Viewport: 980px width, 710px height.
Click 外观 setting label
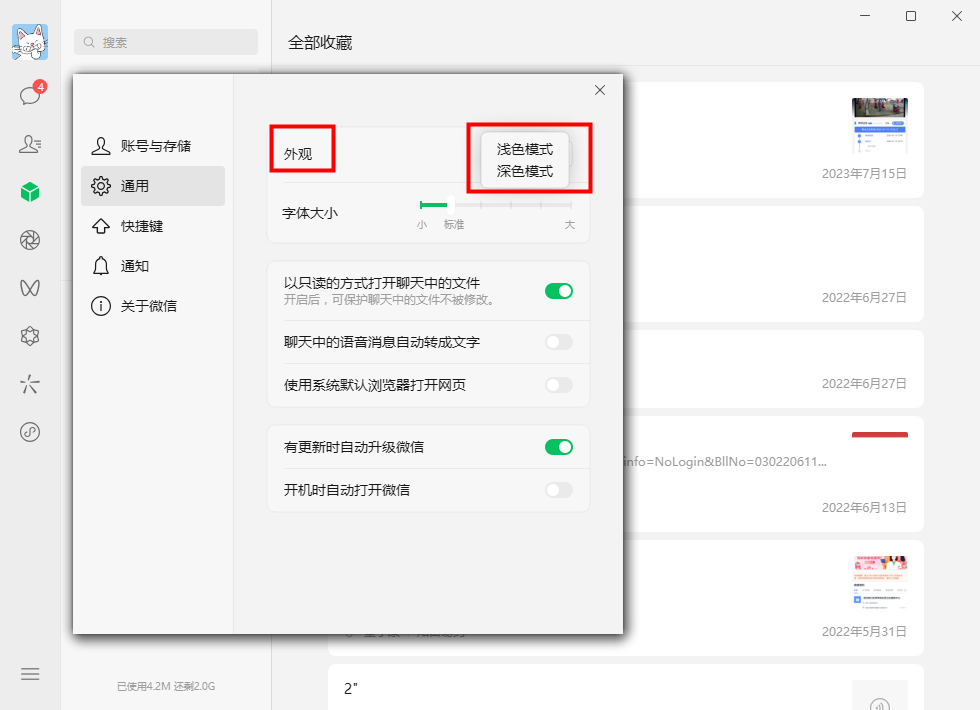pos(298,154)
